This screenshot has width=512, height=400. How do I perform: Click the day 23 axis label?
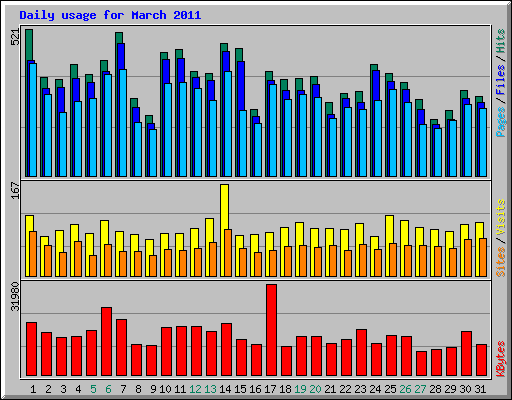tap(360, 389)
